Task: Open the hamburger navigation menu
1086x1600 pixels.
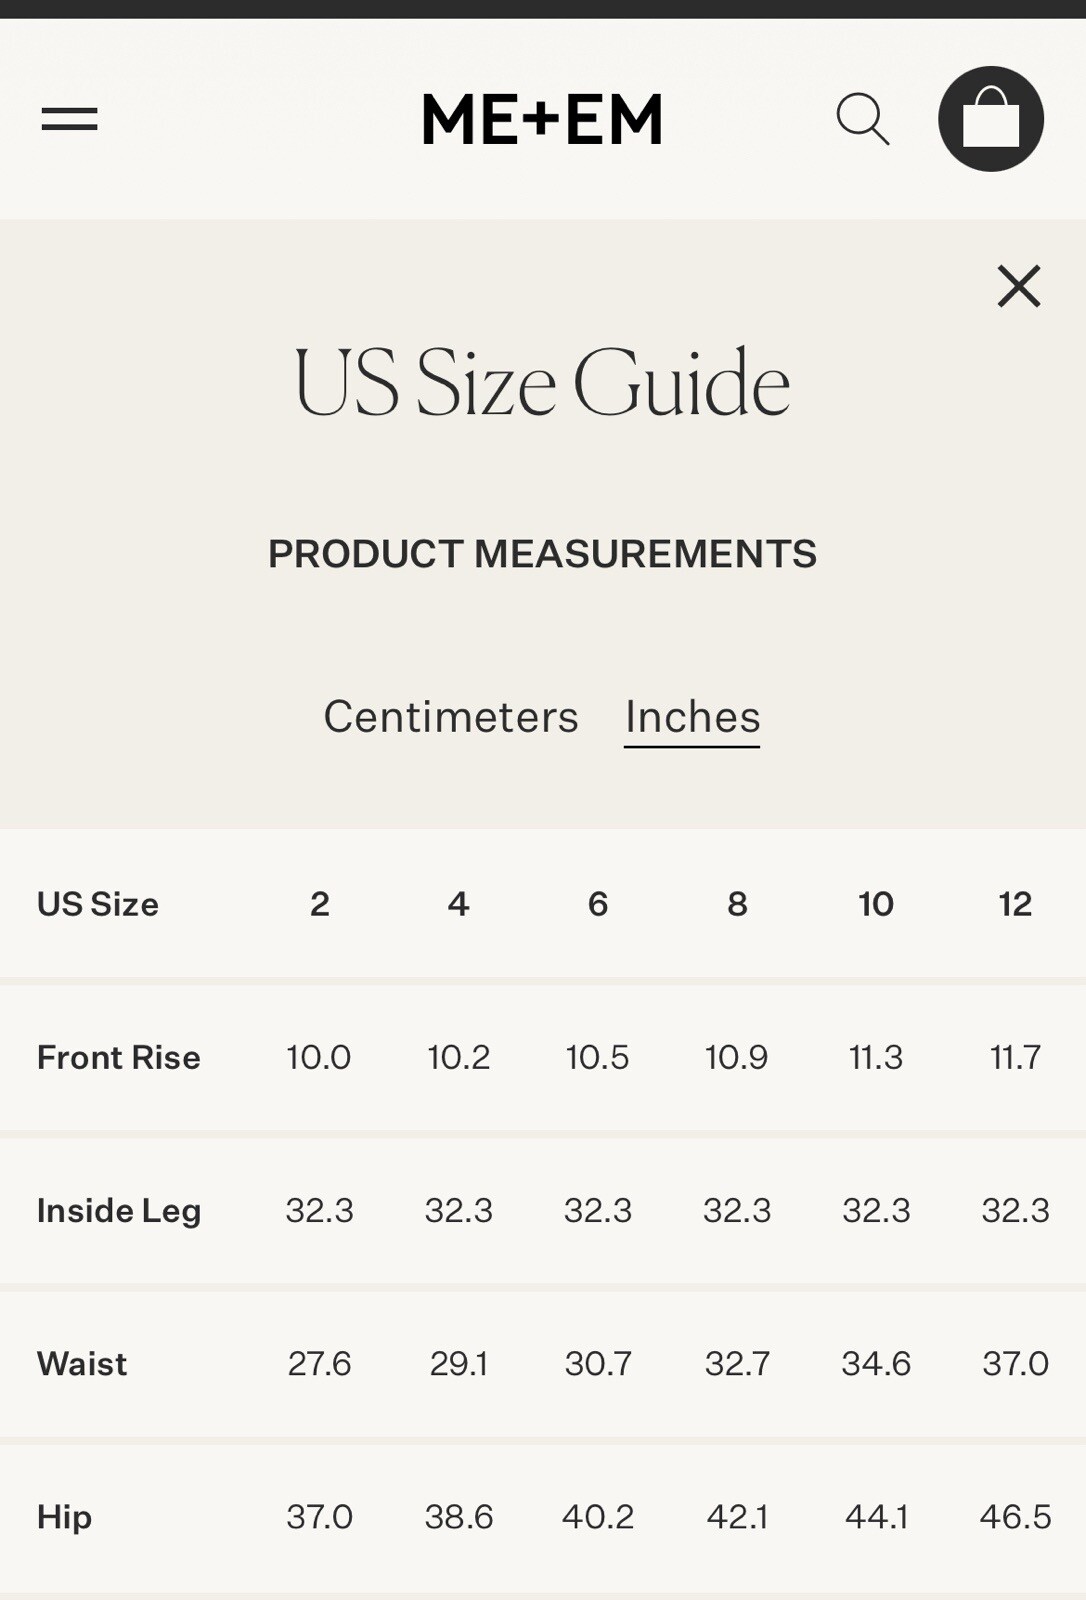Action: pyautogui.click(x=69, y=119)
